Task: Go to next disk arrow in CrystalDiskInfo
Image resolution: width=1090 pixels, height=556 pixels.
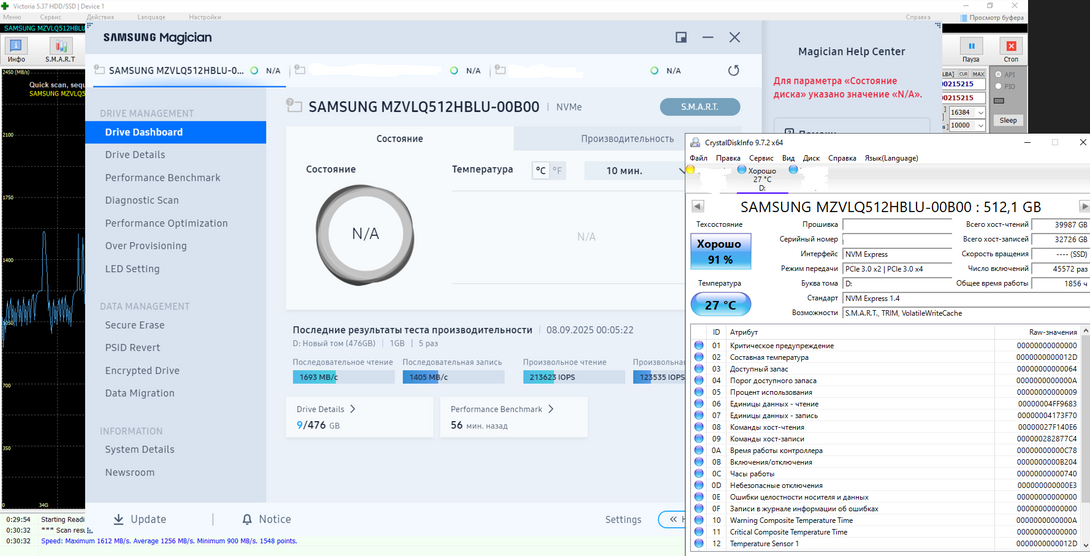Action: [x=1084, y=206]
